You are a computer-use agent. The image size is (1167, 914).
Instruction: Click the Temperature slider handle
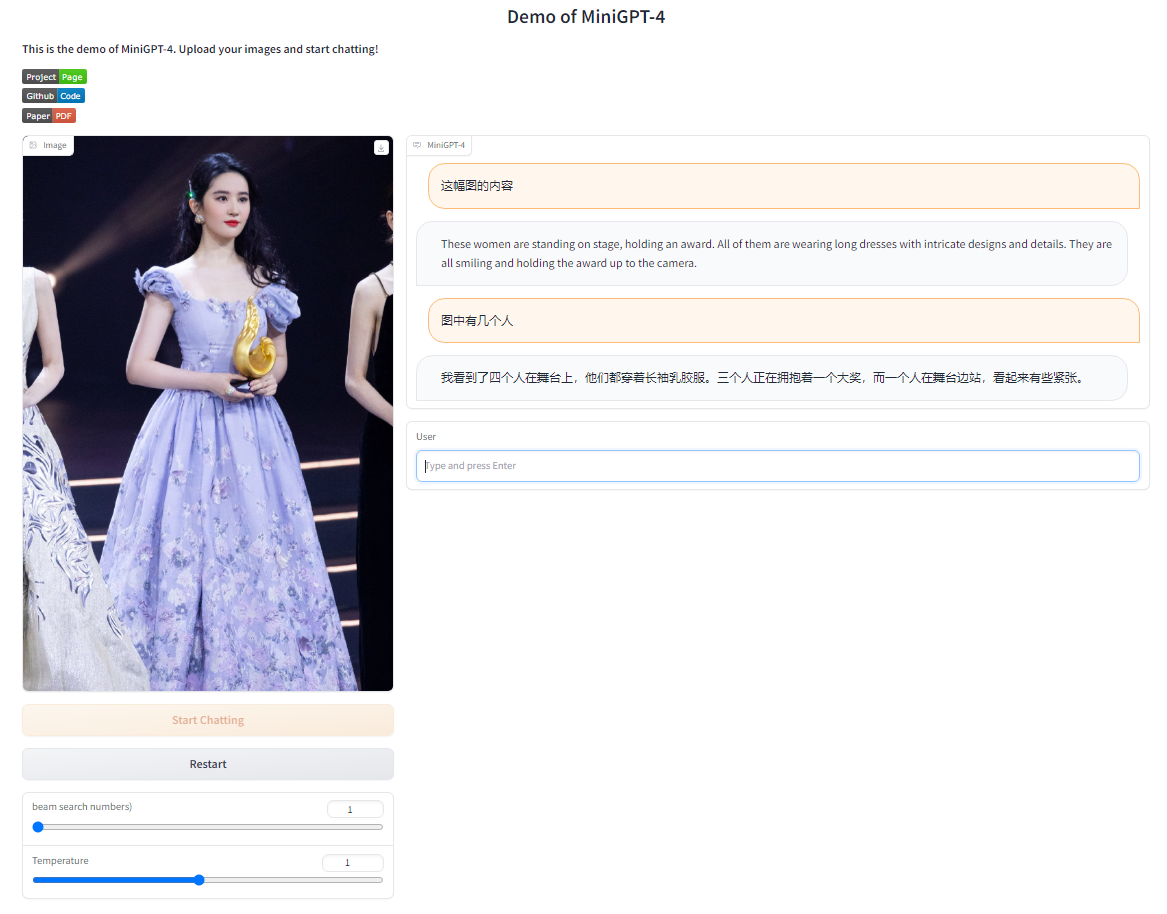coord(198,880)
